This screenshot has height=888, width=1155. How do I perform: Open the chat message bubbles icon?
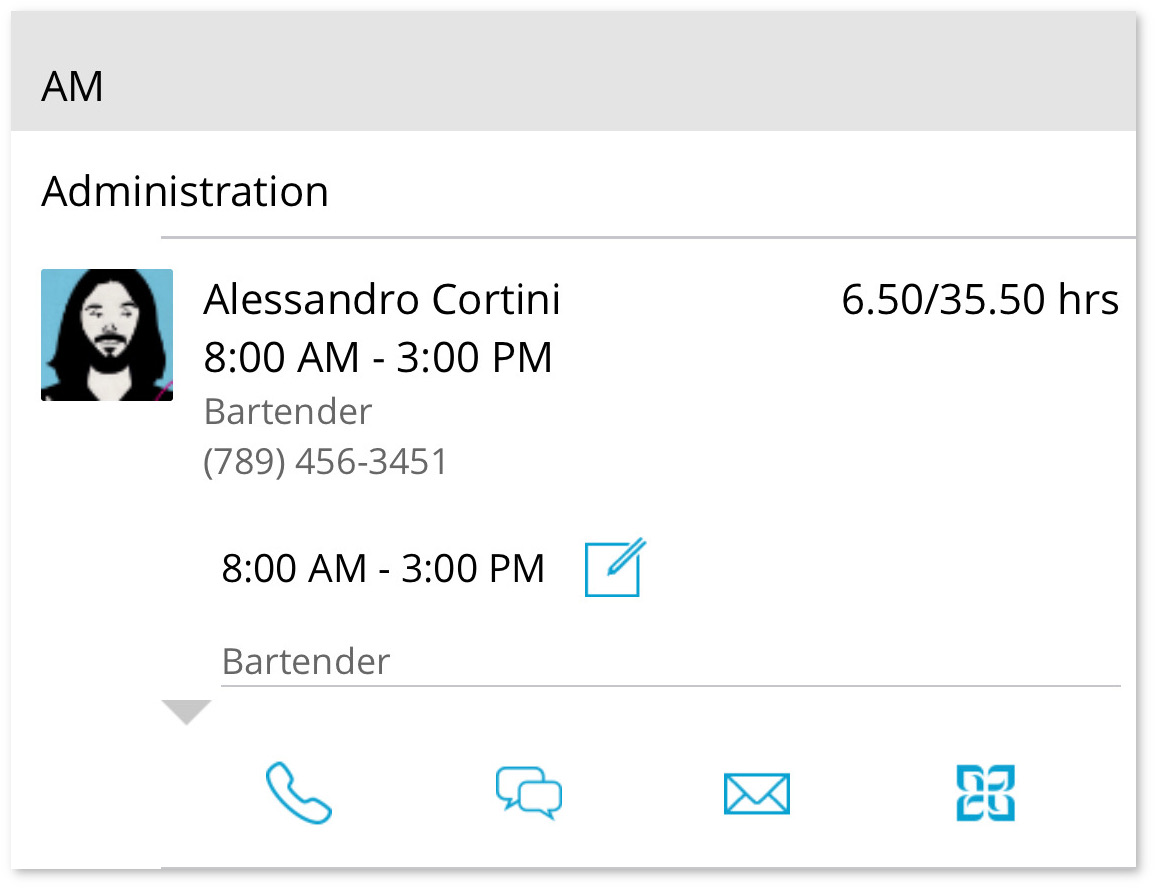(529, 793)
